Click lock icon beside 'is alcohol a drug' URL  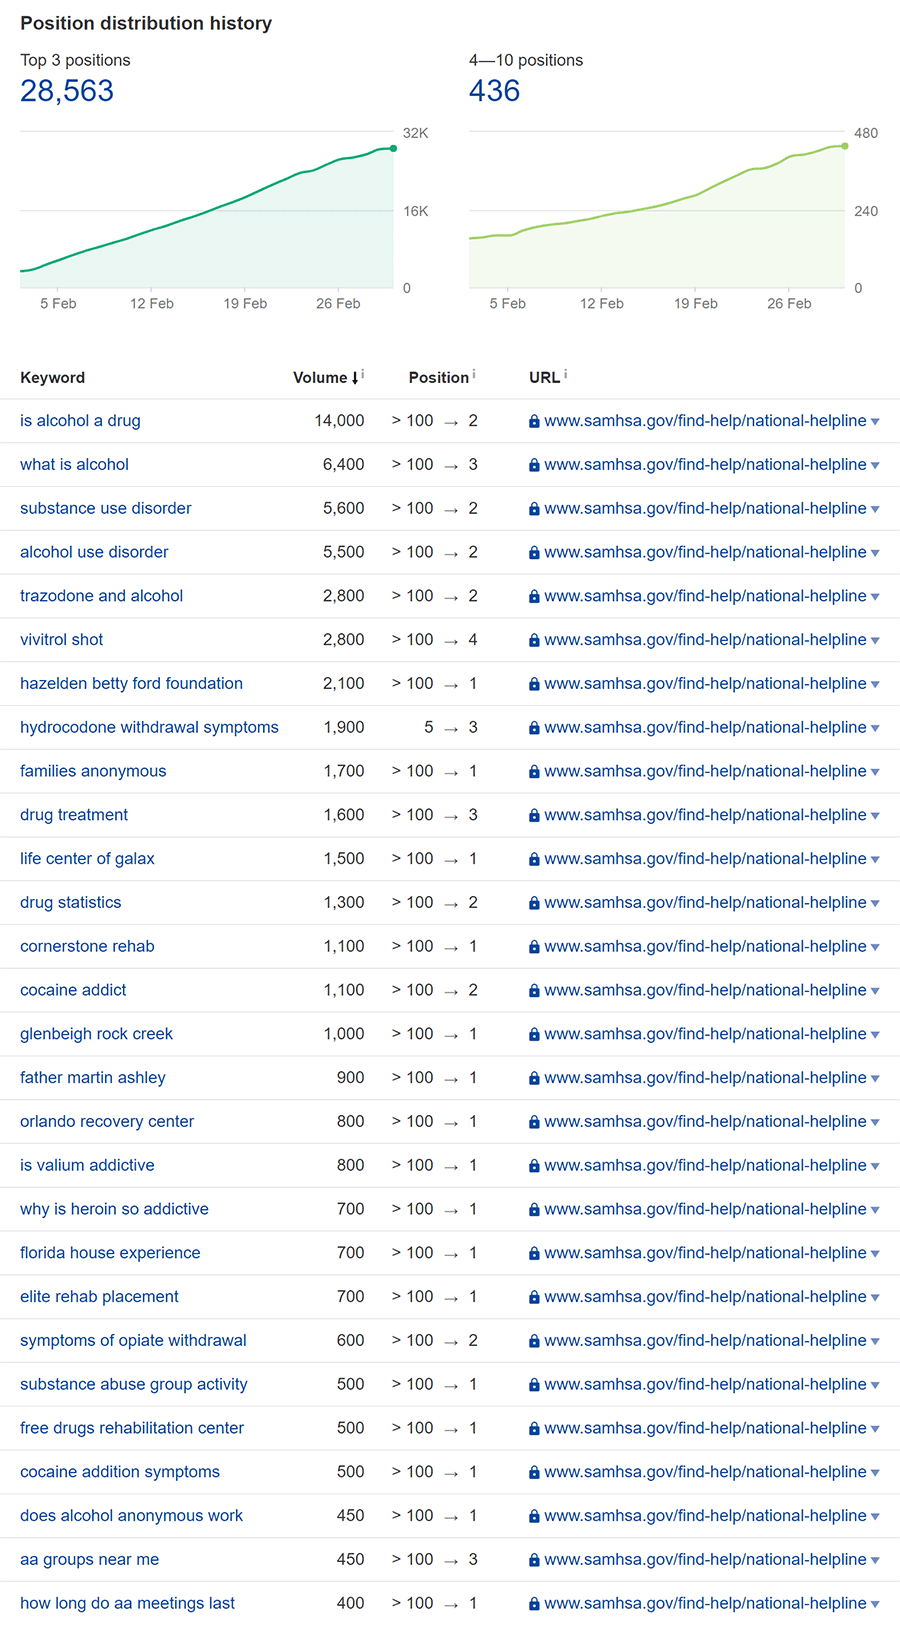pyautogui.click(x=534, y=422)
